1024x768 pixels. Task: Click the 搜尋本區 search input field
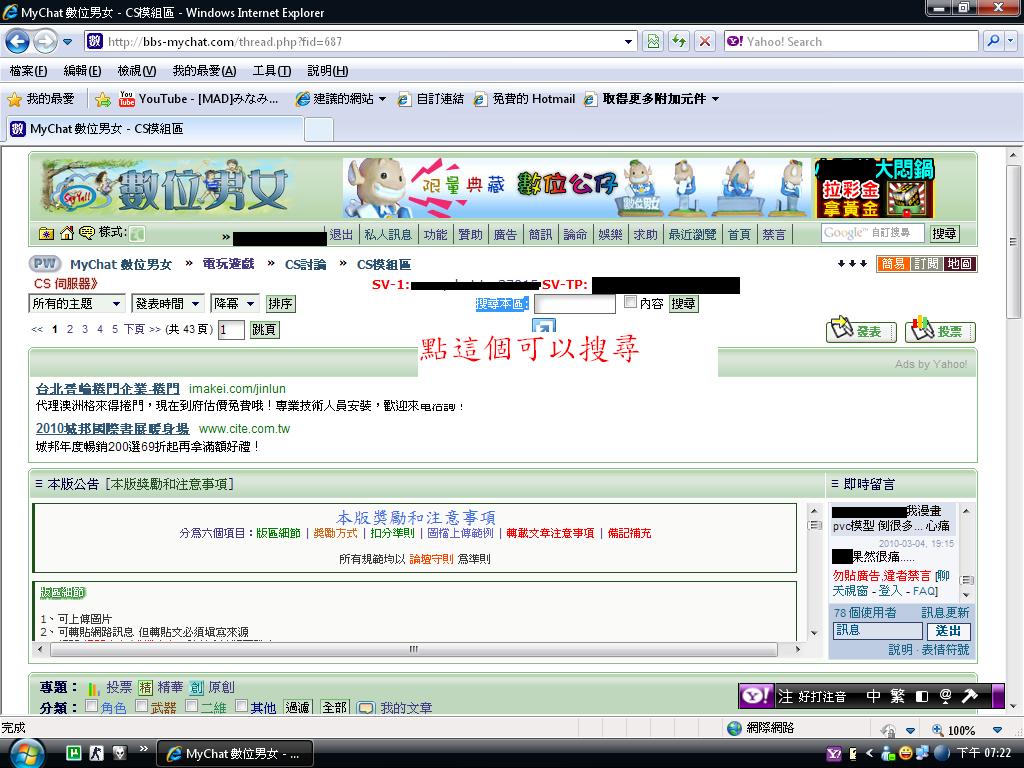click(575, 304)
